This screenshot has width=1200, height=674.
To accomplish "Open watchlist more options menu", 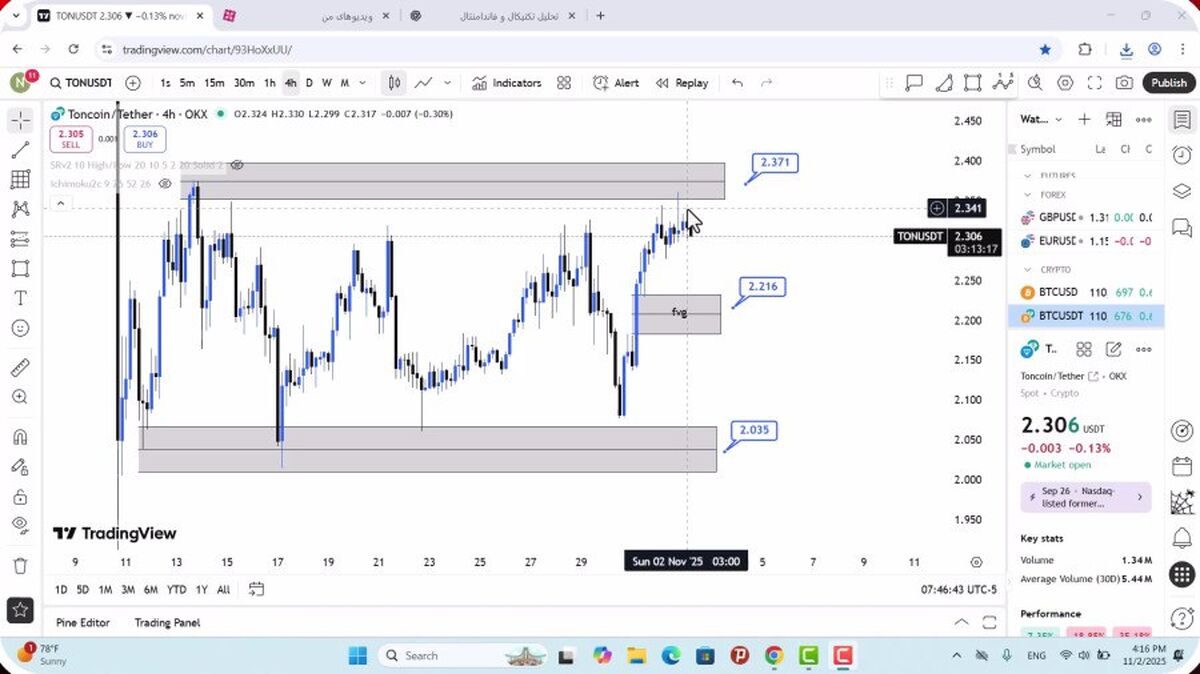I will click(1144, 120).
